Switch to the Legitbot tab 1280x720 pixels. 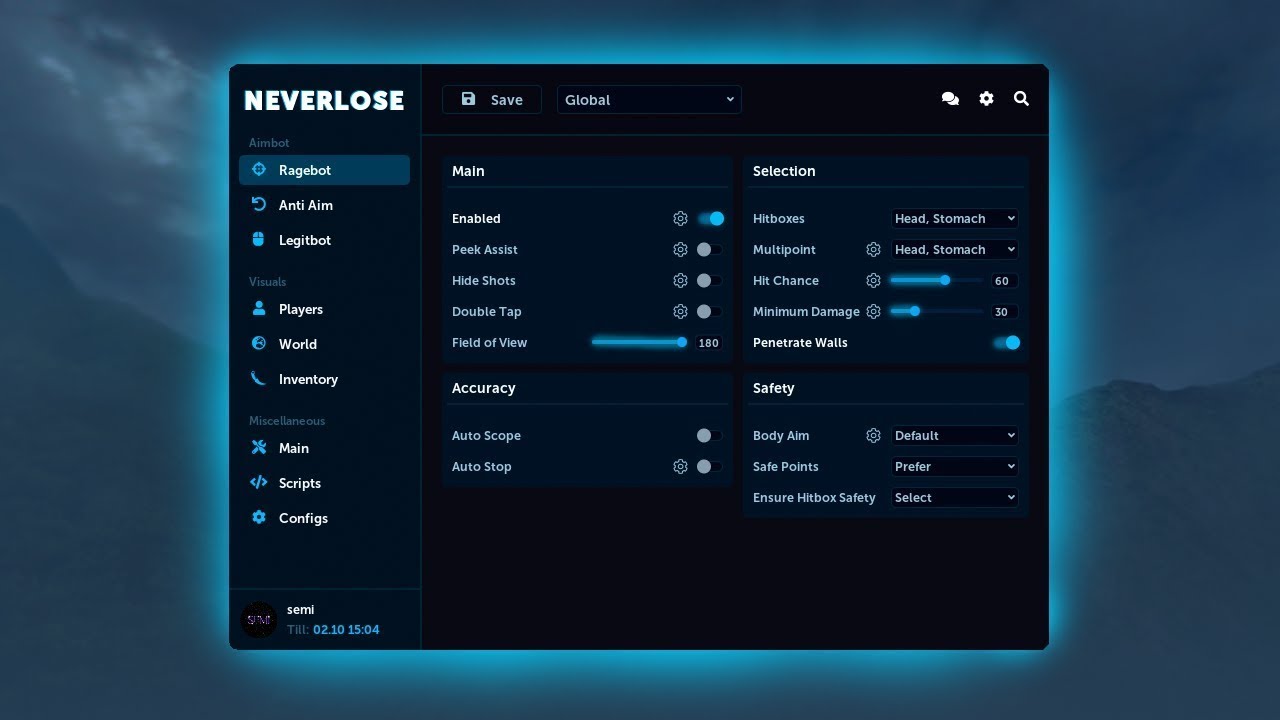(324, 240)
